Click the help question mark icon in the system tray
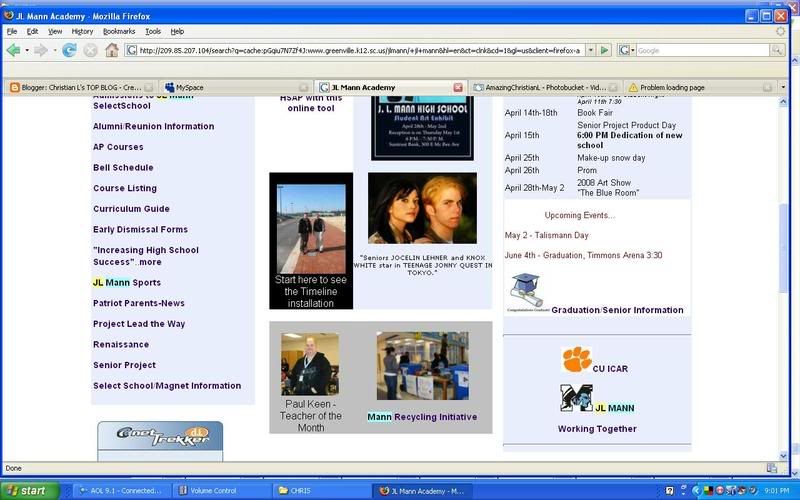Viewport: 800px width, 500px height. pos(670,491)
